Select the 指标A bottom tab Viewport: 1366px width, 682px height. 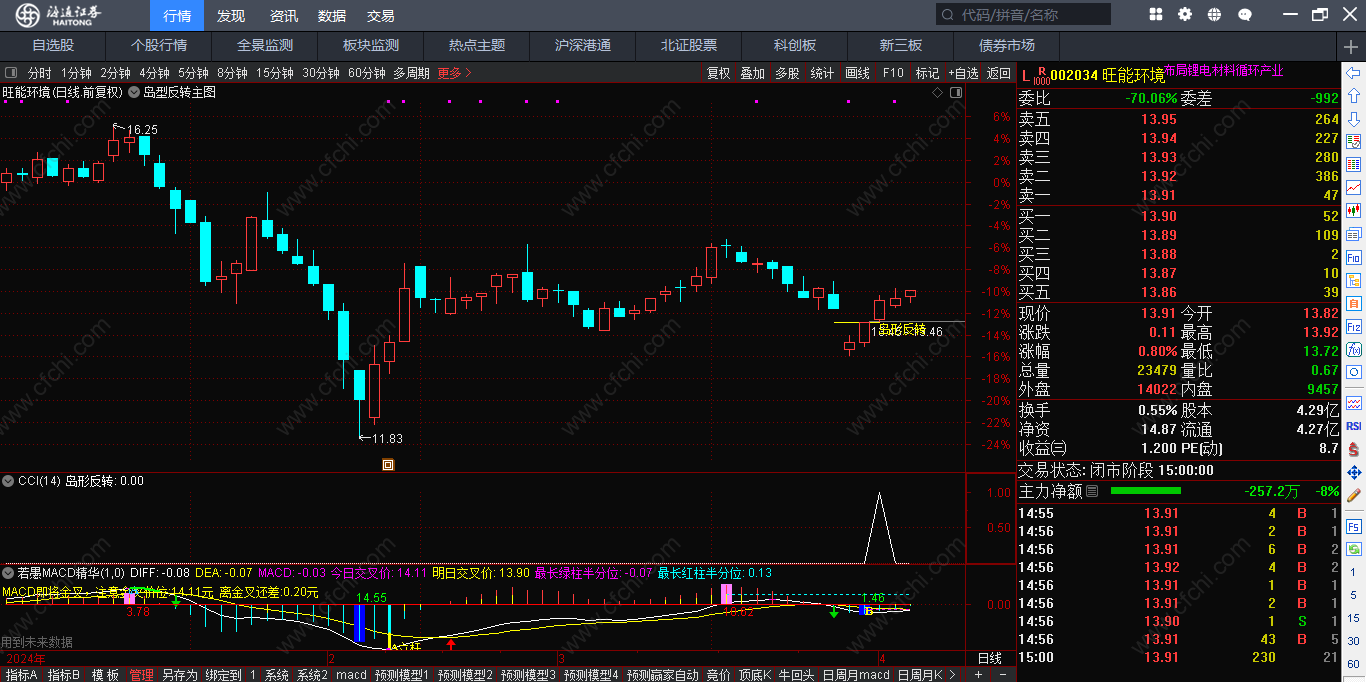[x=21, y=675]
